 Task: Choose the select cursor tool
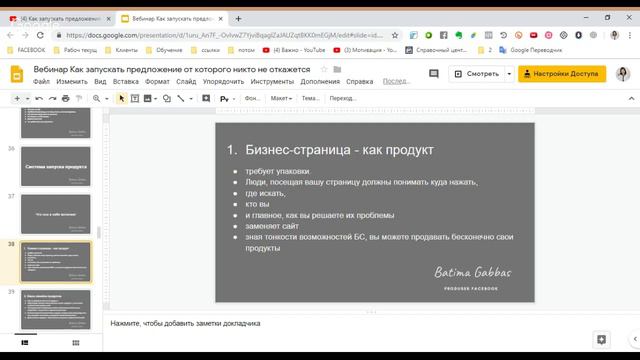coord(121,98)
